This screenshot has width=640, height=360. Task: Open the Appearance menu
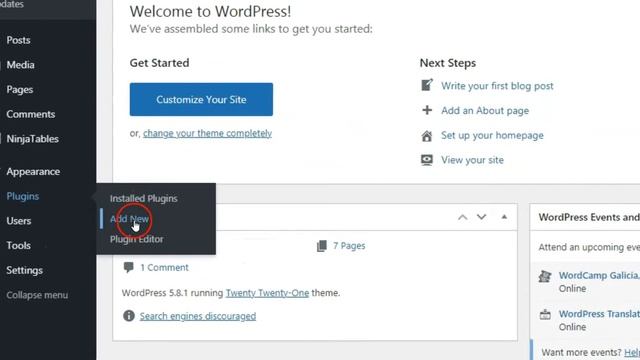pos(33,171)
